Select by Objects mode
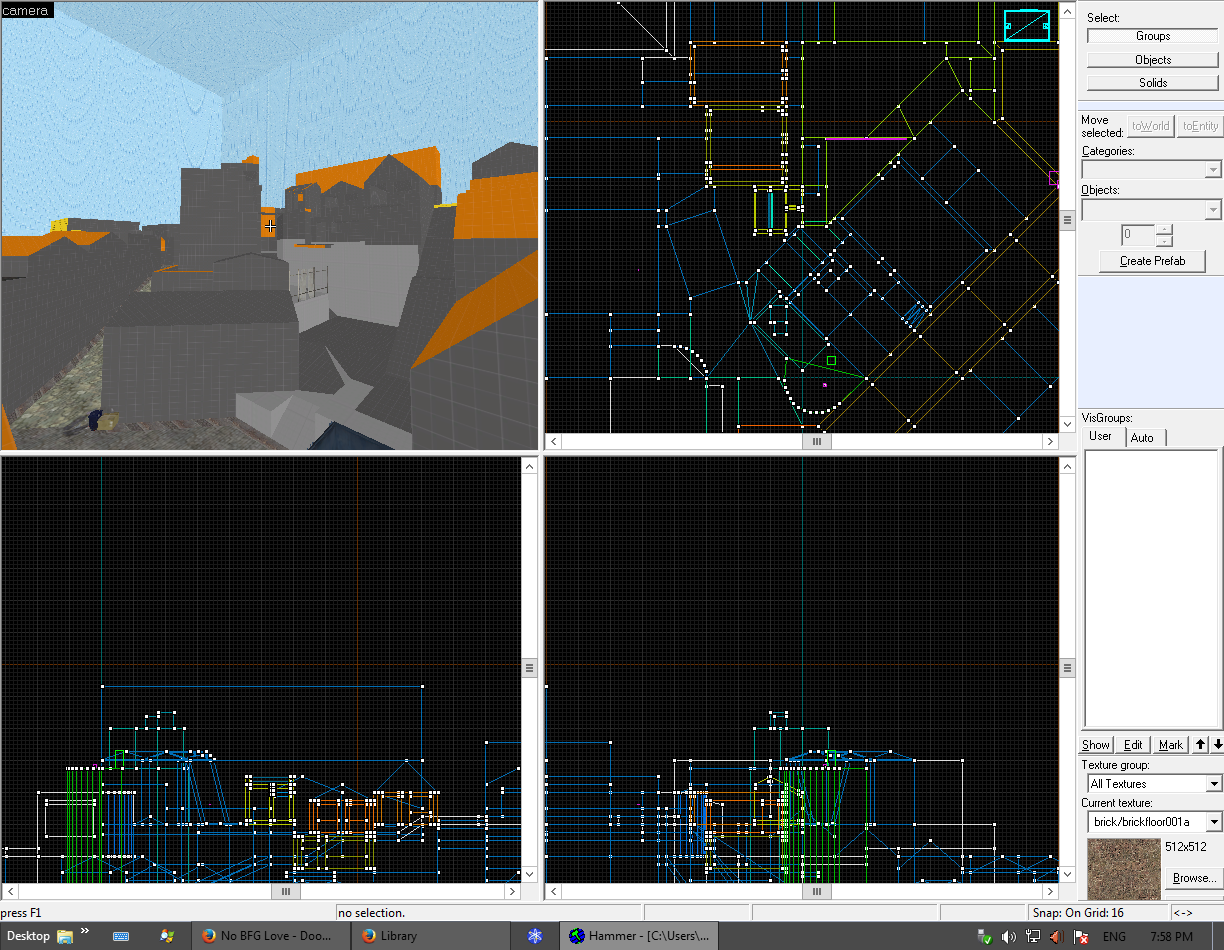This screenshot has height=950, width=1224. pyautogui.click(x=1153, y=60)
